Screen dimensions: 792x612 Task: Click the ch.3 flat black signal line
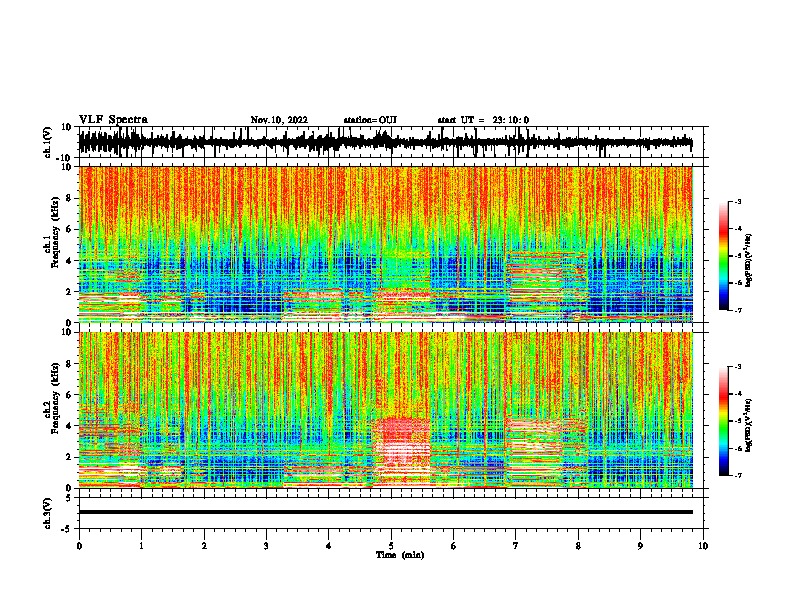(x=385, y=512)
